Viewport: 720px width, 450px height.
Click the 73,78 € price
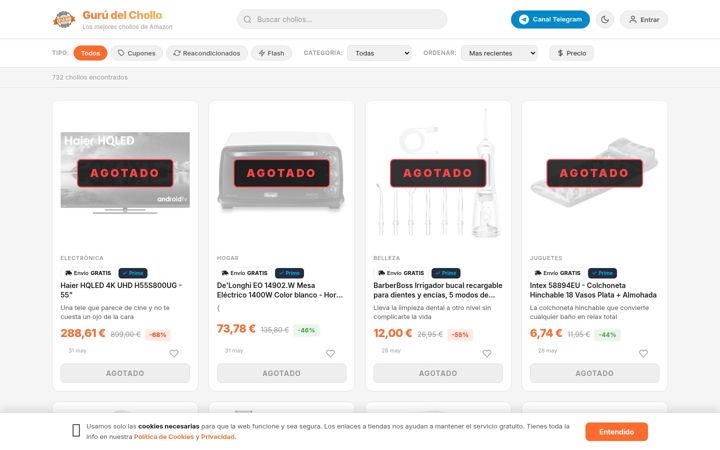click(x=236, y=329)
